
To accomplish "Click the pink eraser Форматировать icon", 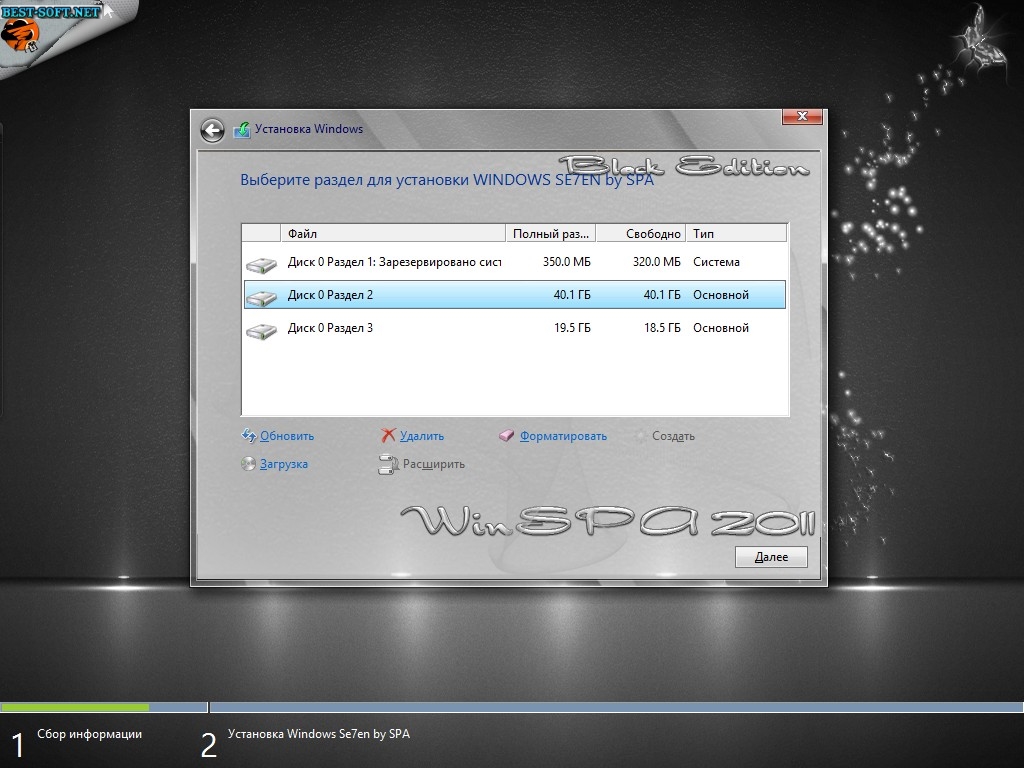I will (x=507, y=435).
